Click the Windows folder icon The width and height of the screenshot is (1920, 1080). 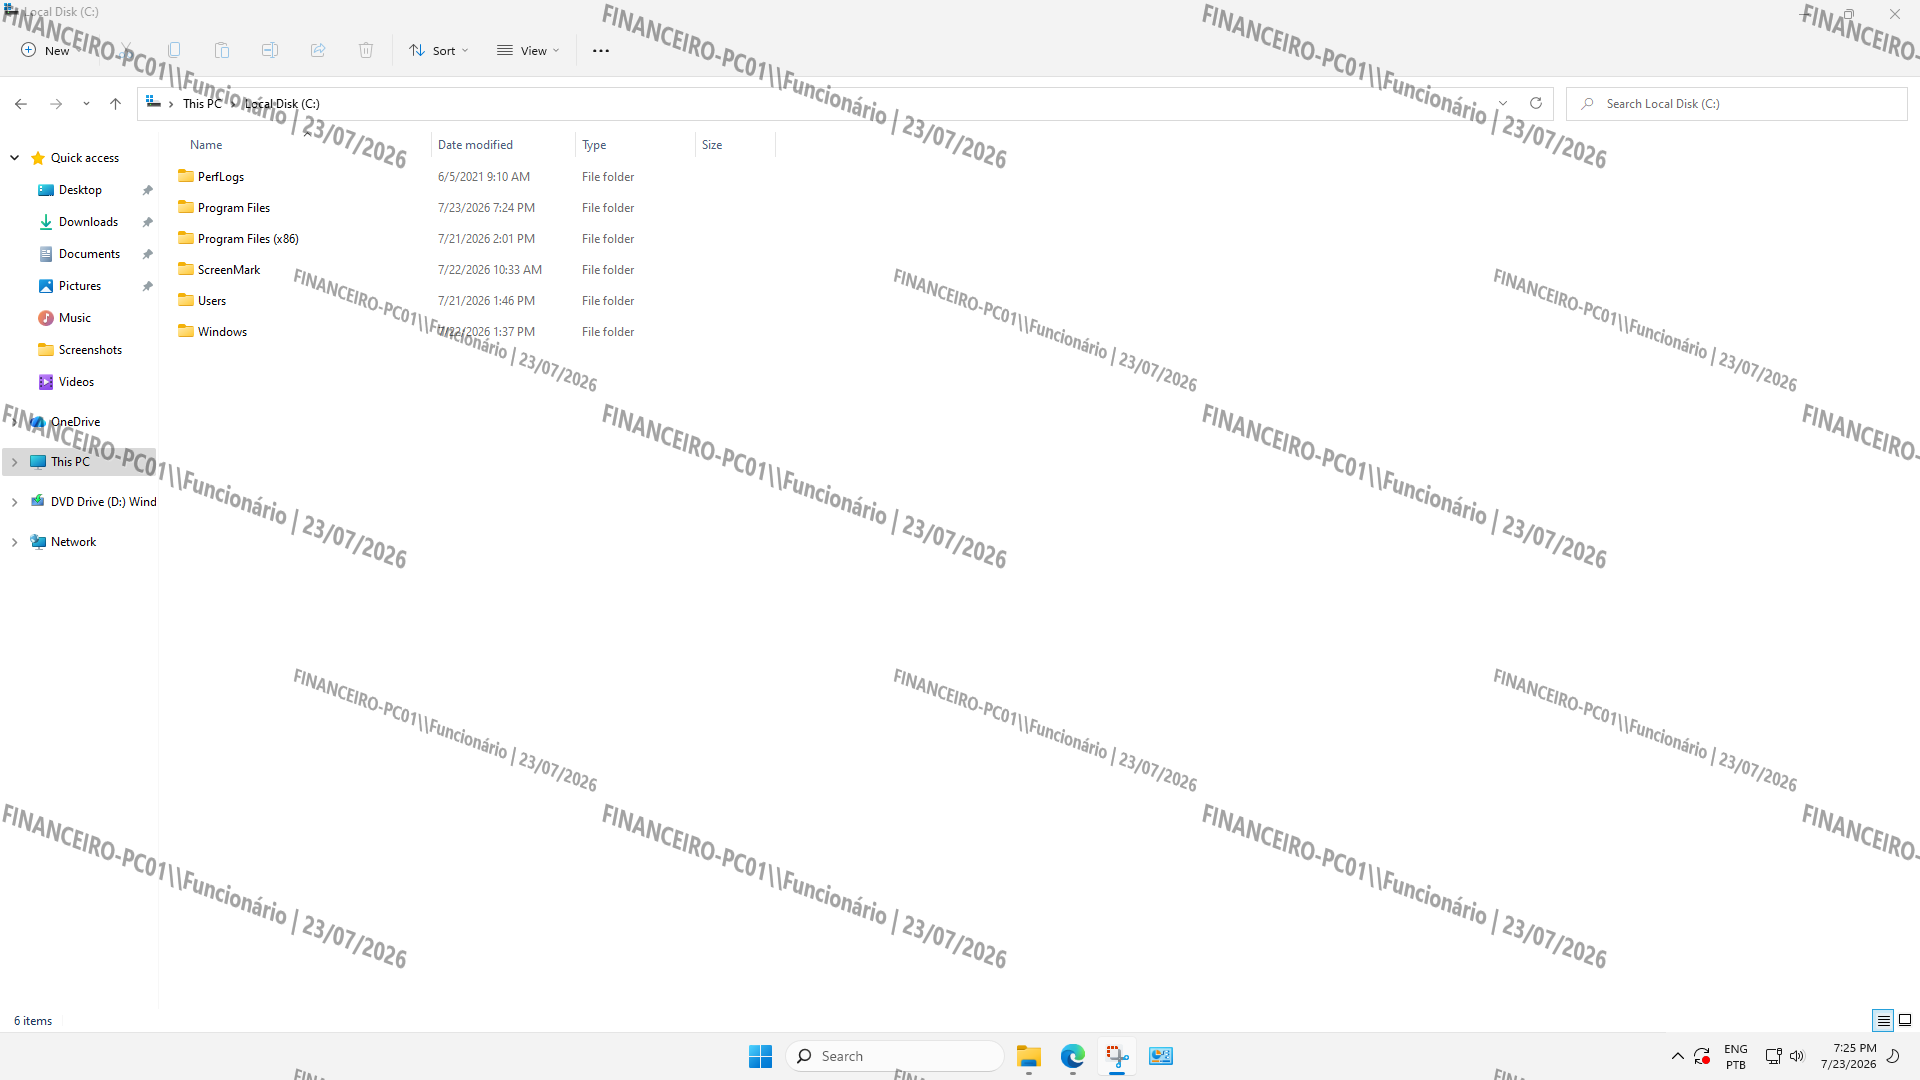tap(186, 331)
